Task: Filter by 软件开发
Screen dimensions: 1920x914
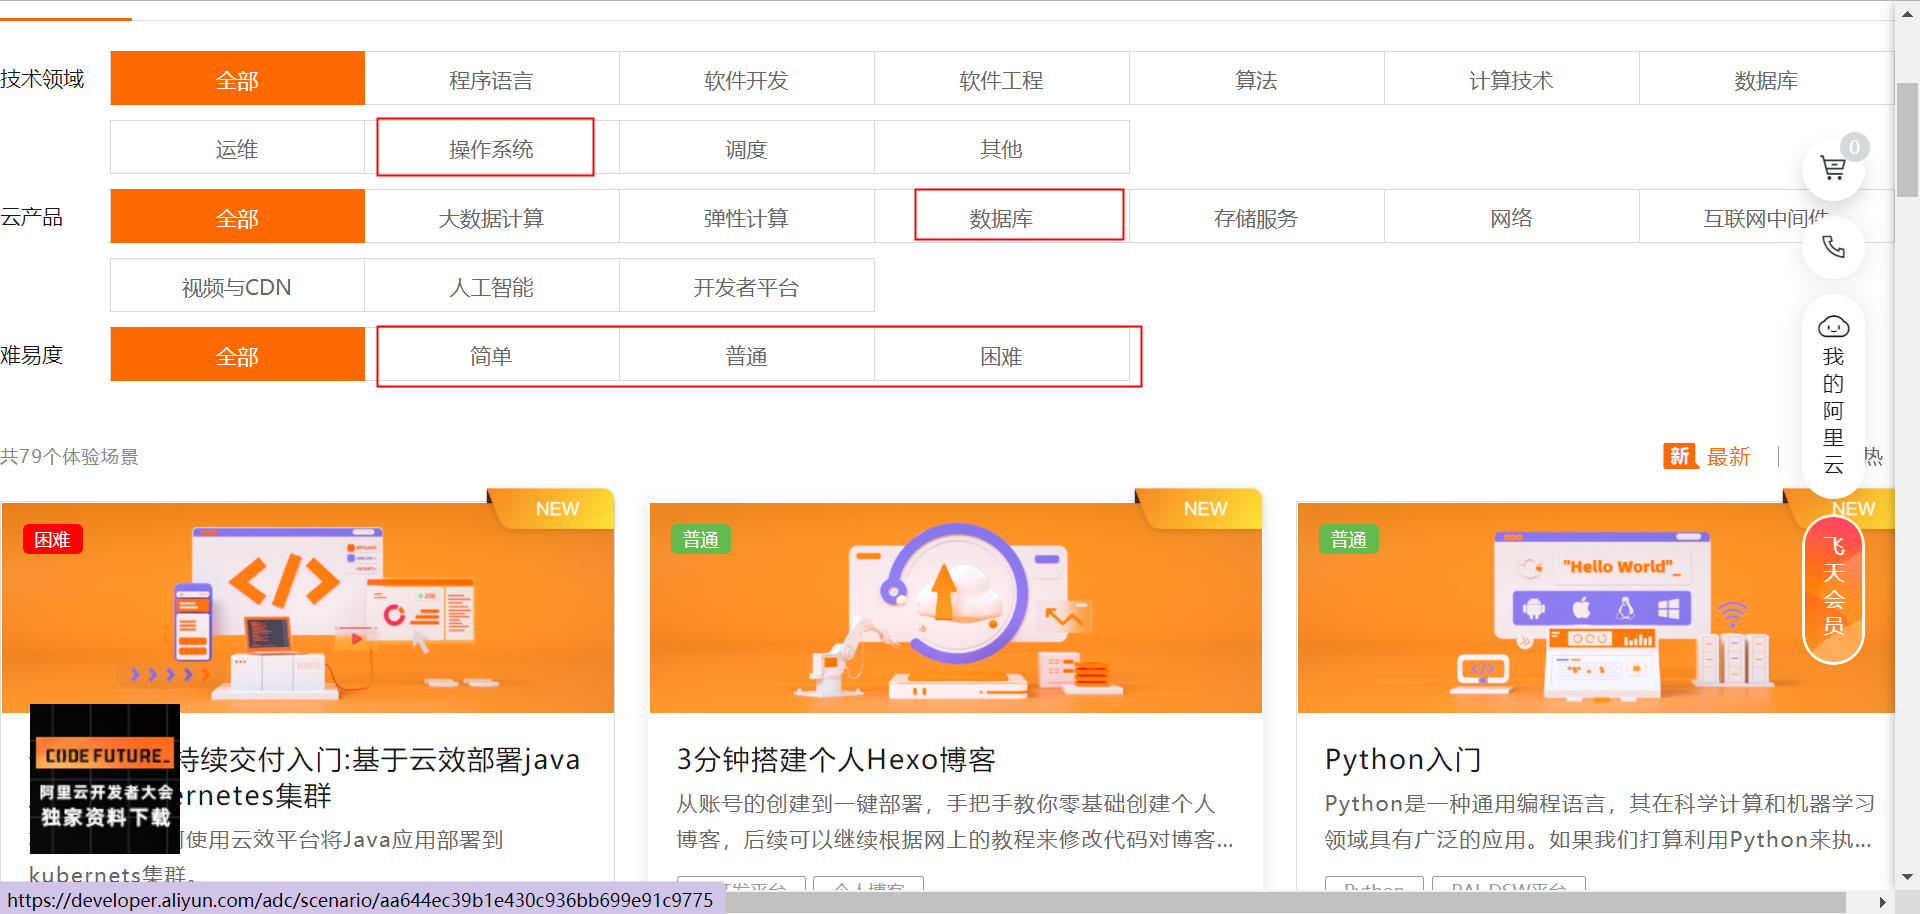Action: (x=746, y=79)
